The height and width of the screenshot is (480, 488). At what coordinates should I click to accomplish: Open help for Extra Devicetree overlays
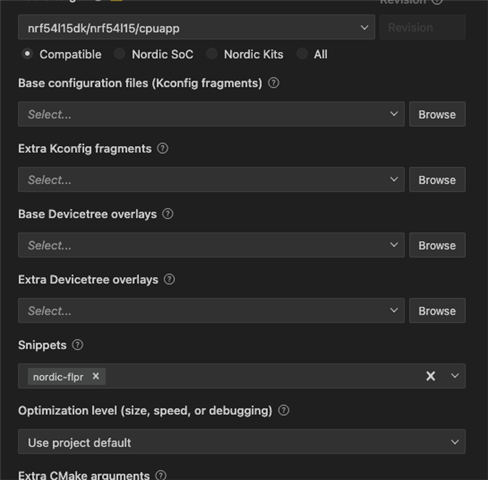click(x=169, y=279)
